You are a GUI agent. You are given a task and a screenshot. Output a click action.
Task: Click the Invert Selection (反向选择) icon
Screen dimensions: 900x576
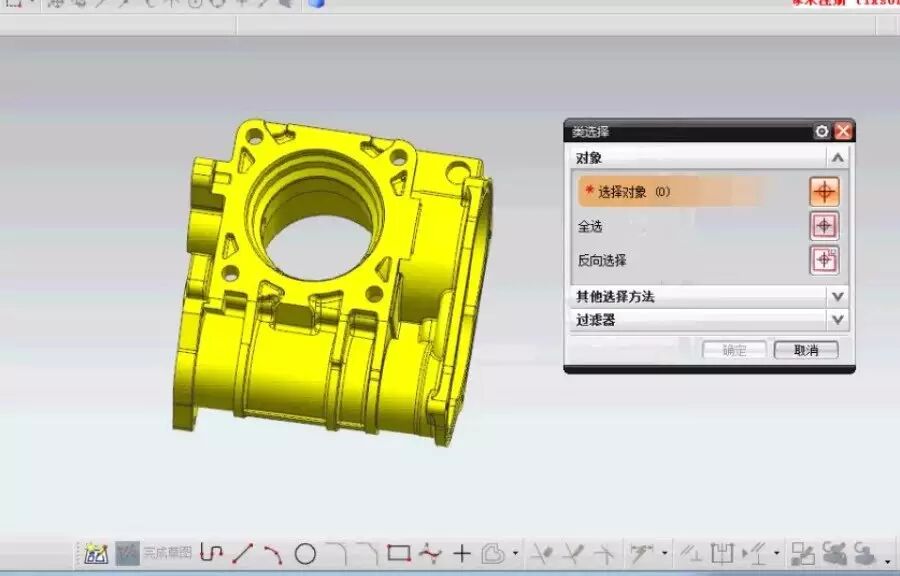(824, 260)
